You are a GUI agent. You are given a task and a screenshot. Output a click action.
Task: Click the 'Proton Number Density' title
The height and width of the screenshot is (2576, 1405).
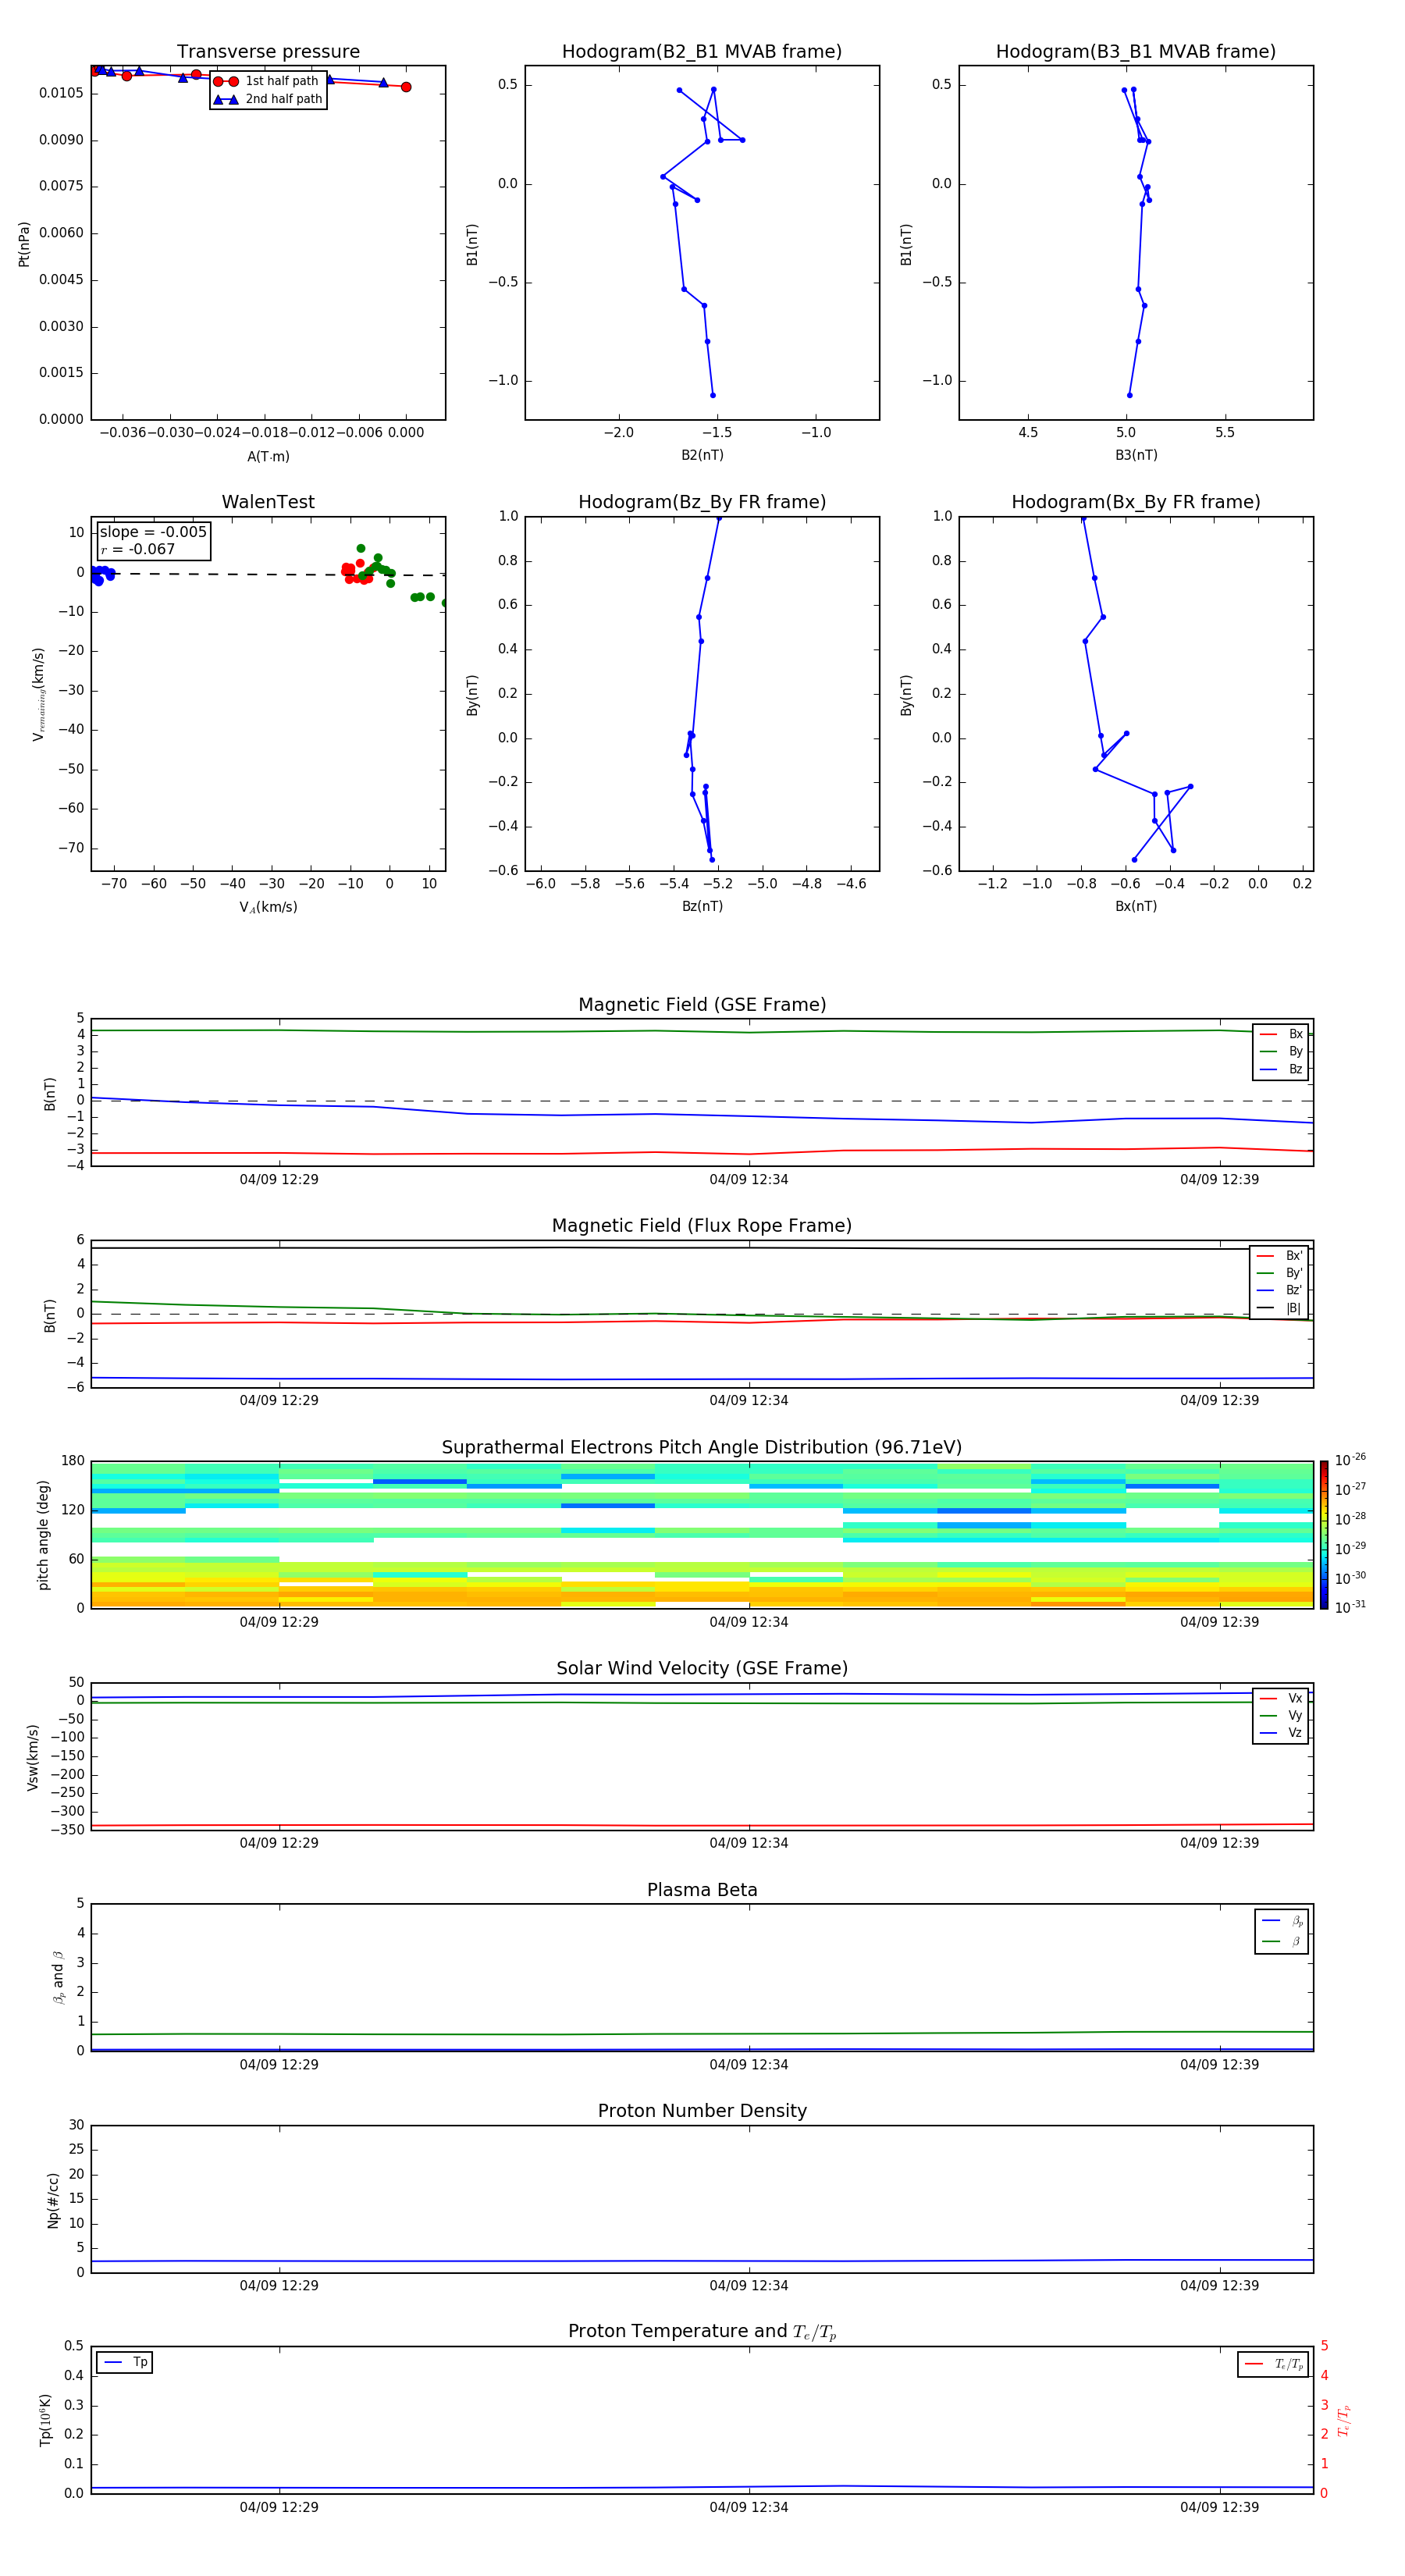point(702,2111)
